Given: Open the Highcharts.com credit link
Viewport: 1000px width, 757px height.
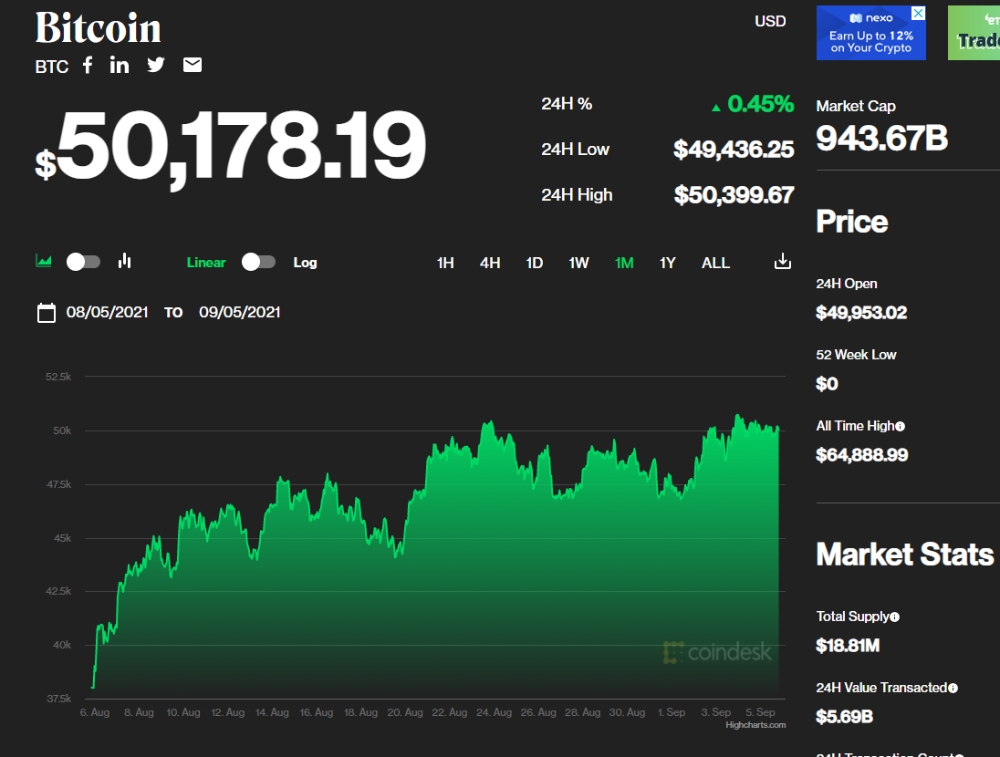Looking at the screenshot, I should pos(756,725).
